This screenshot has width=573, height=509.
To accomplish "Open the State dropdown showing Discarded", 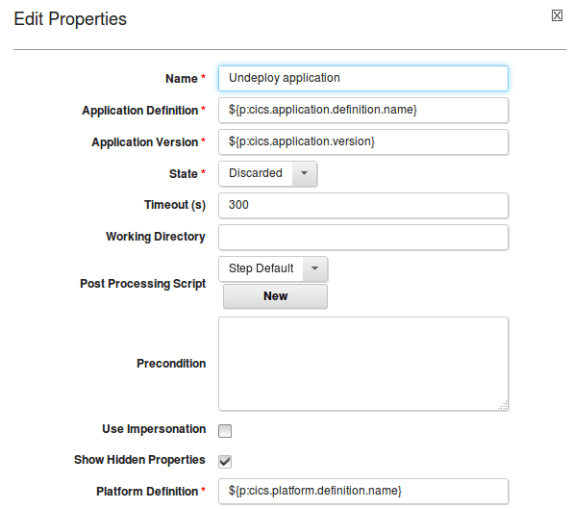I will pos(268,173).
